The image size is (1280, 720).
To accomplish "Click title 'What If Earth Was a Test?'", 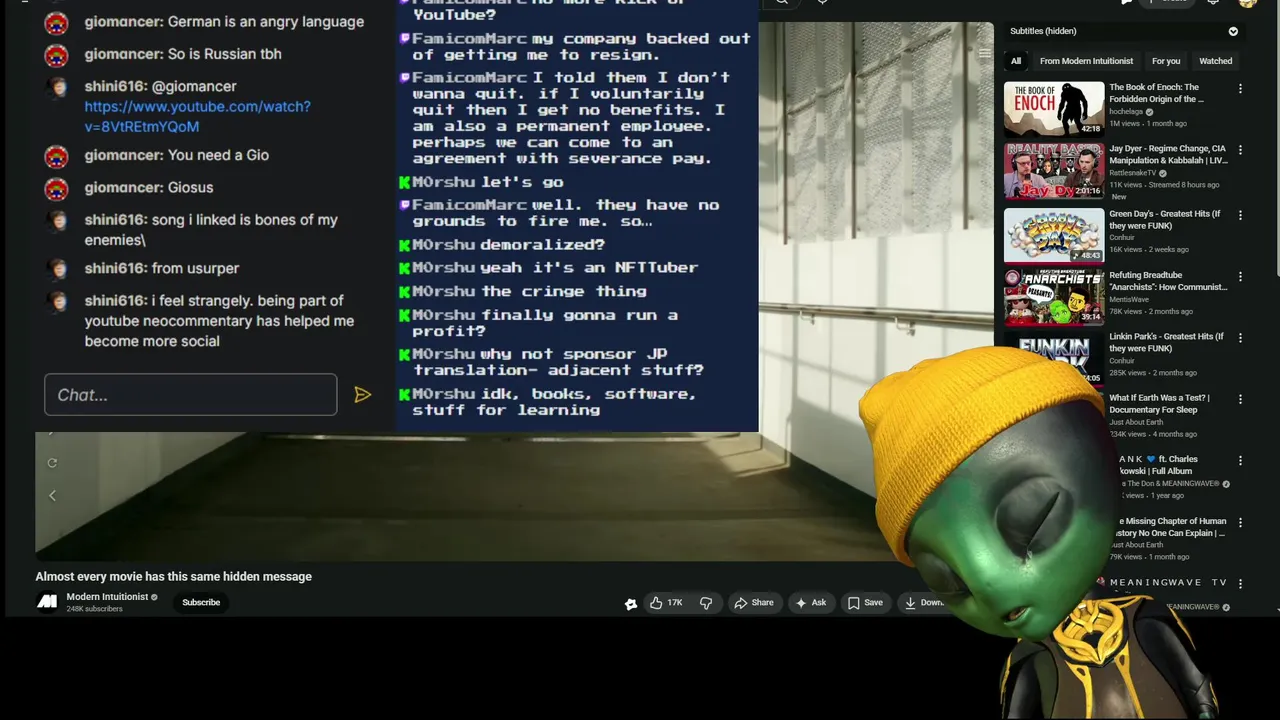I will click(x=1159, y=404).
